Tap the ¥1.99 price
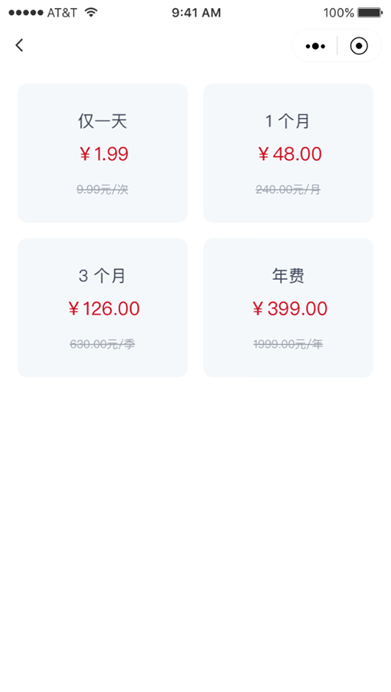Image resolution: width=391 pixels, height=692 pixels. click(104, 154)
